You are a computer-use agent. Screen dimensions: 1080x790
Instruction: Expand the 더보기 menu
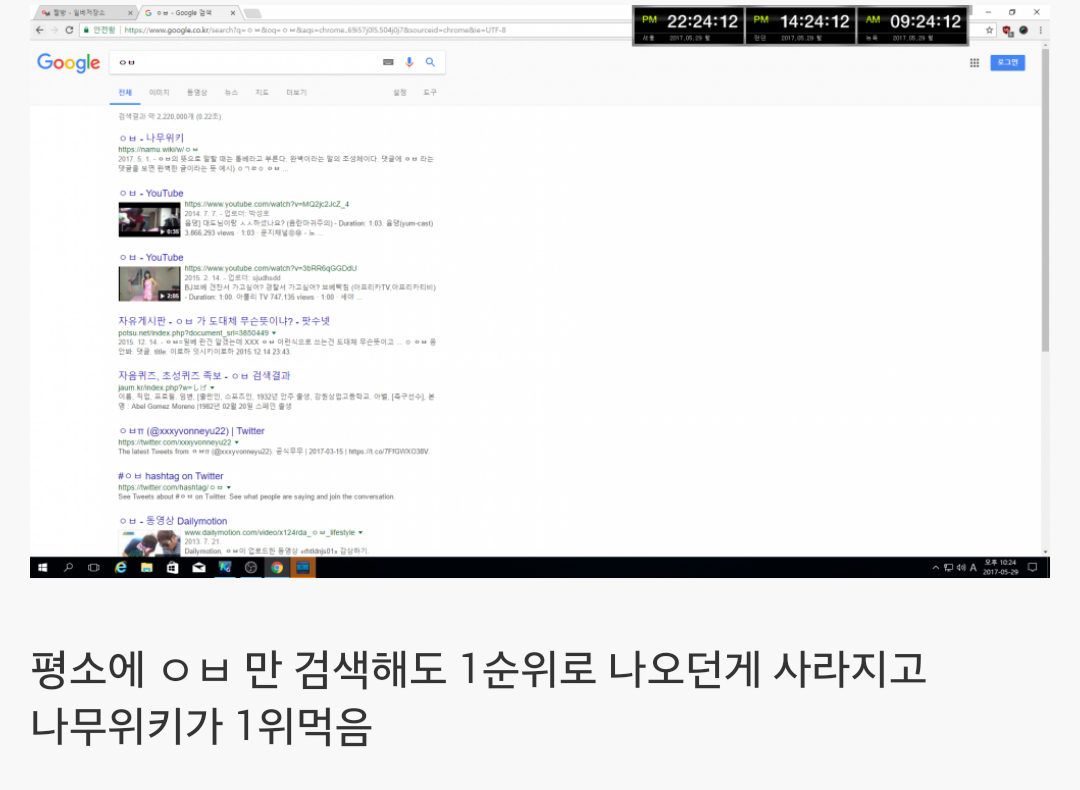point(297,92)
